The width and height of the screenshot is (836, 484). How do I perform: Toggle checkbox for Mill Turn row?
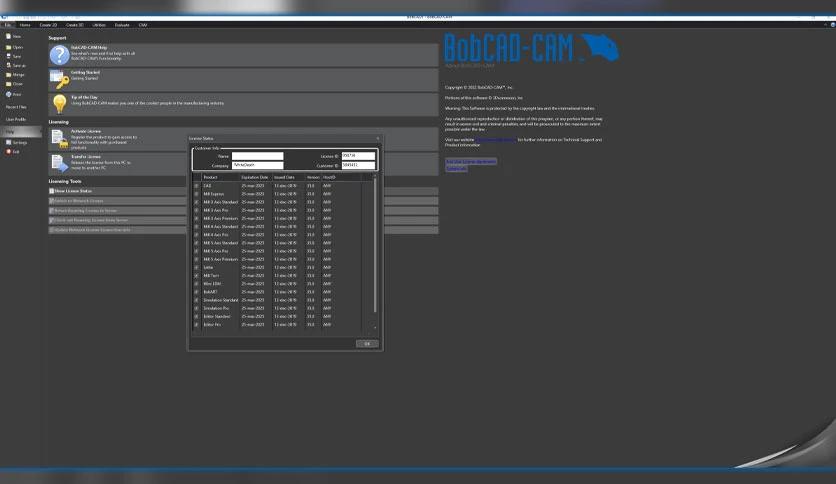(x=196, y=276)
